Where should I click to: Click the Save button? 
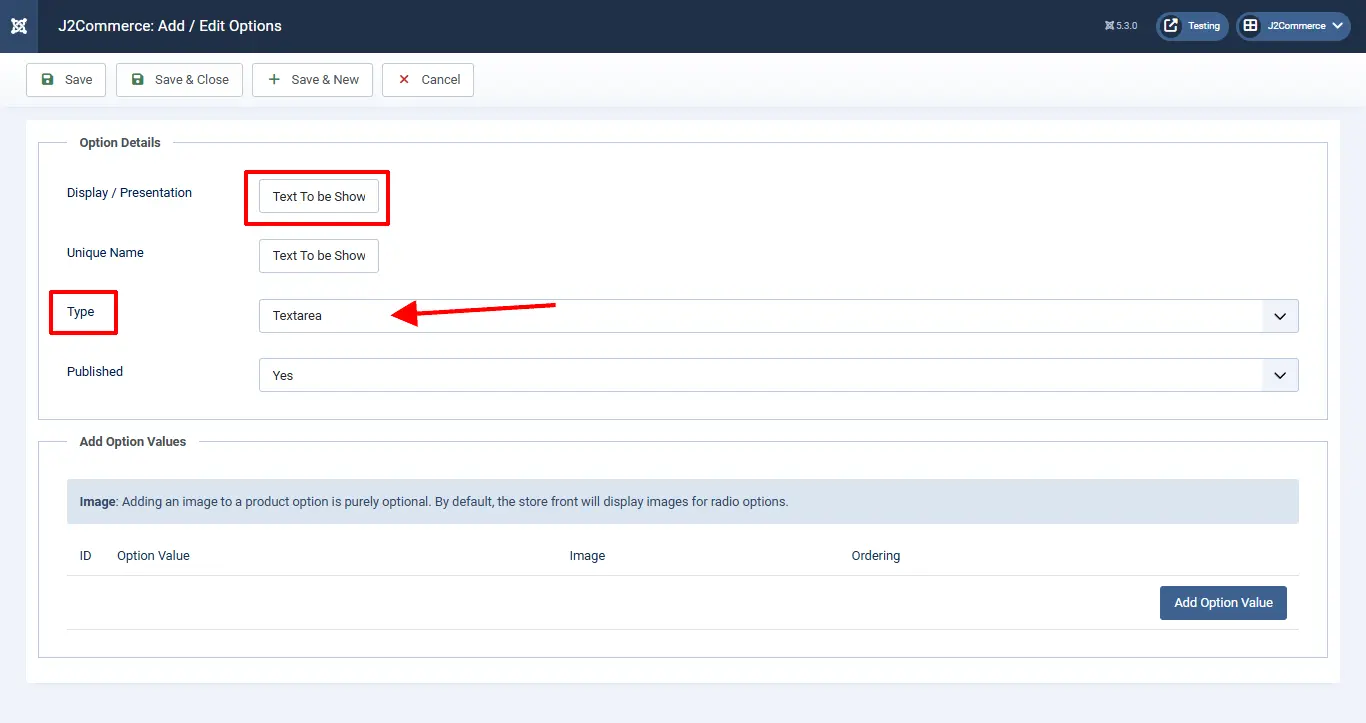click(x=66, y=80)
